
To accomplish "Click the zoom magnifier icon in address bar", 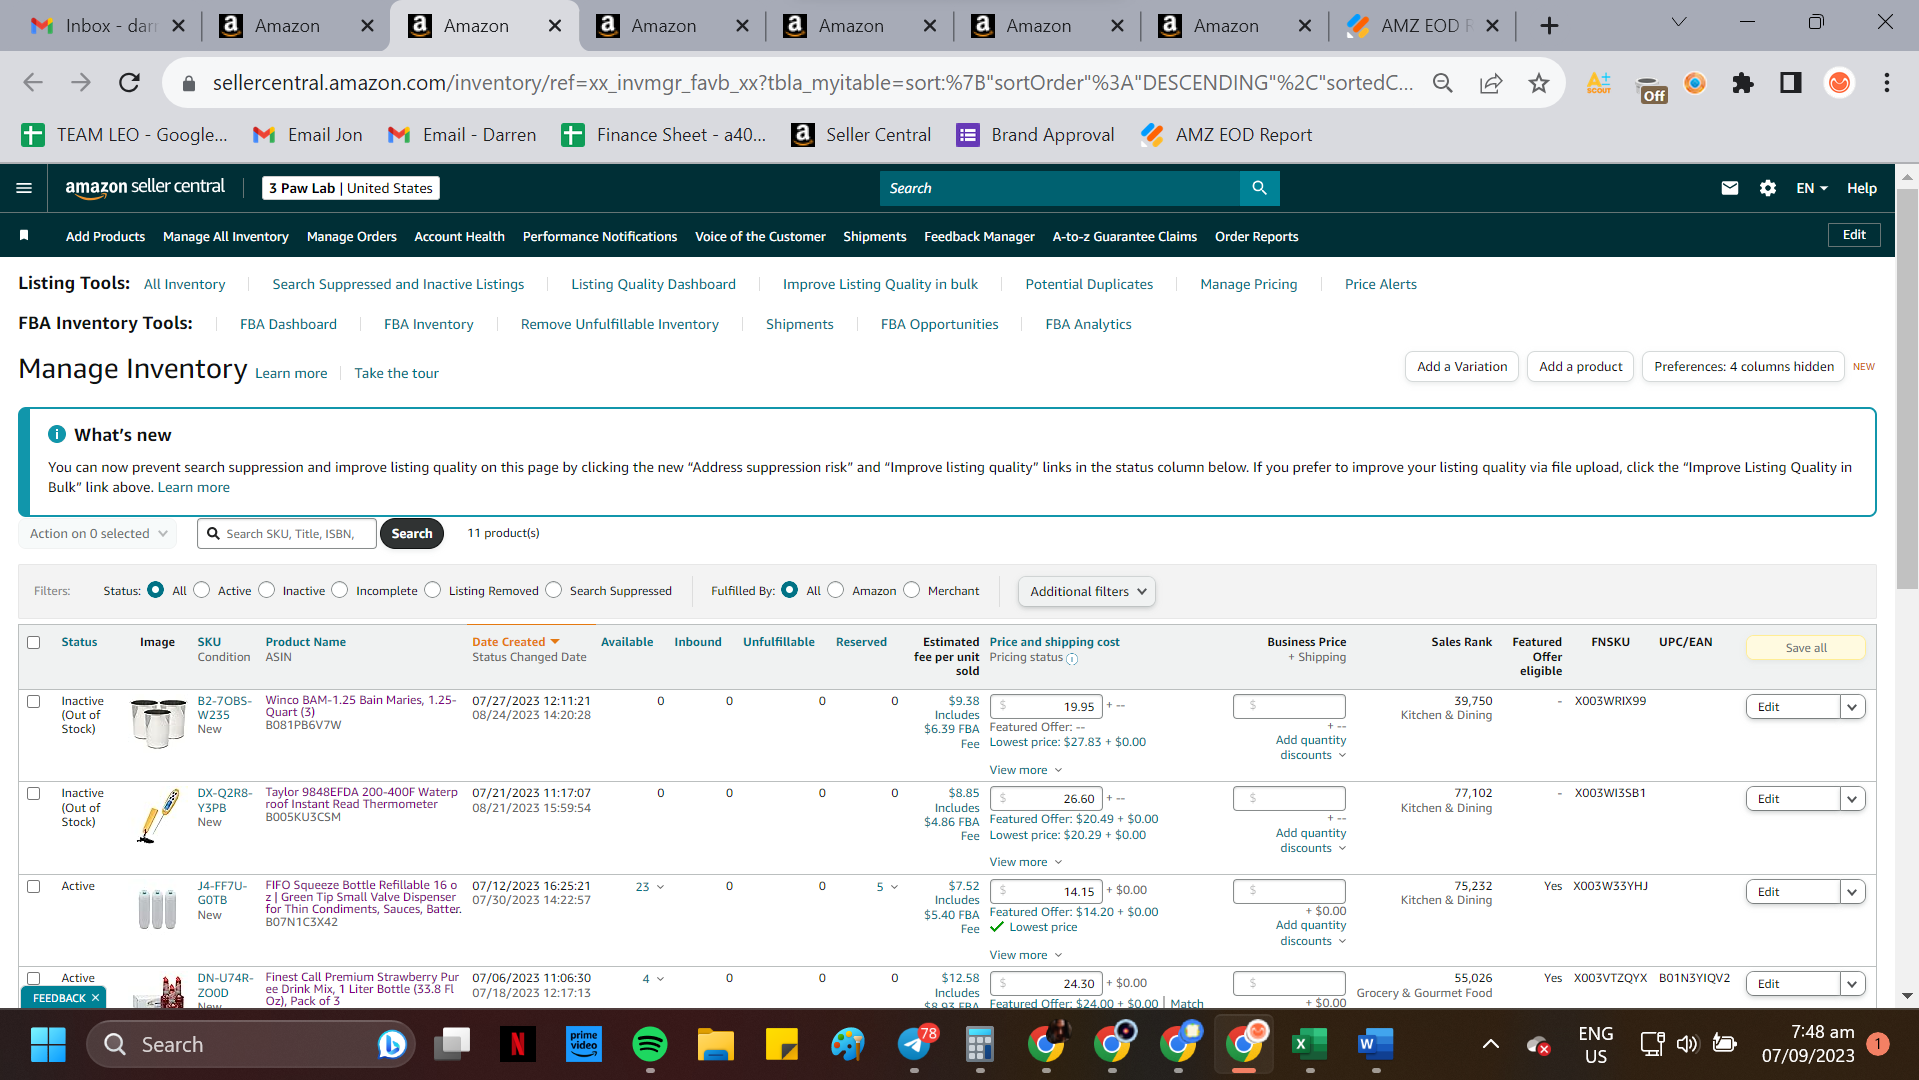I will tap(1443, 83).
